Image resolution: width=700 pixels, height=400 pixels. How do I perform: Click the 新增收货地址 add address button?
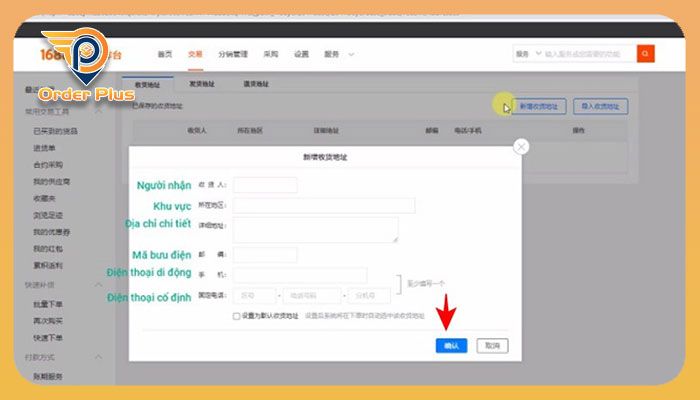(x=538, y=106)
